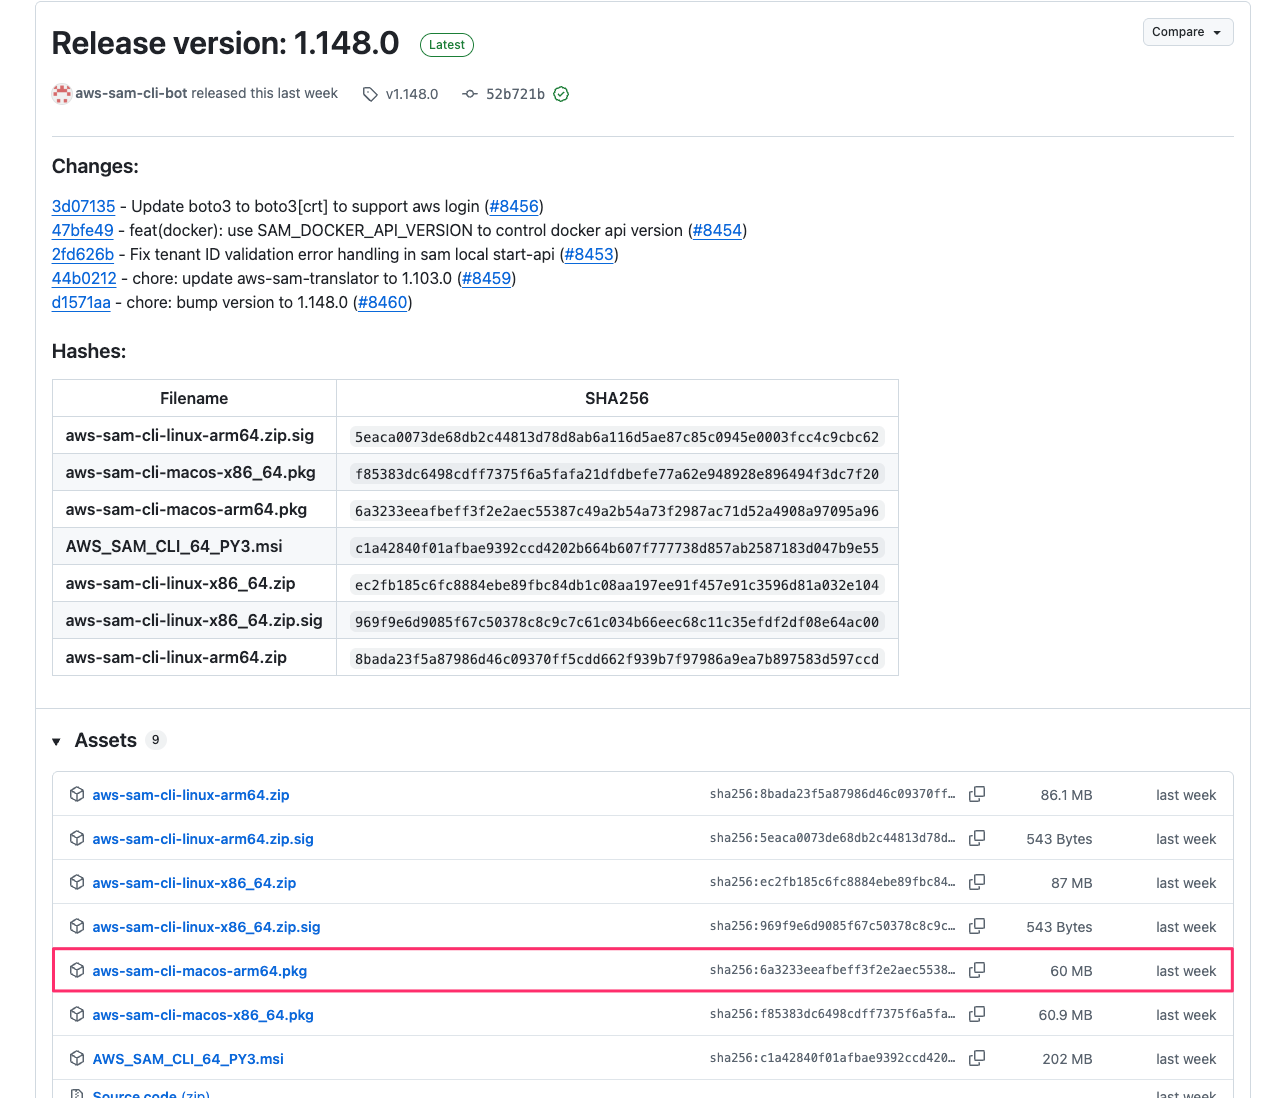
Task: Open commit 52b721b
Action: (514, 94)
